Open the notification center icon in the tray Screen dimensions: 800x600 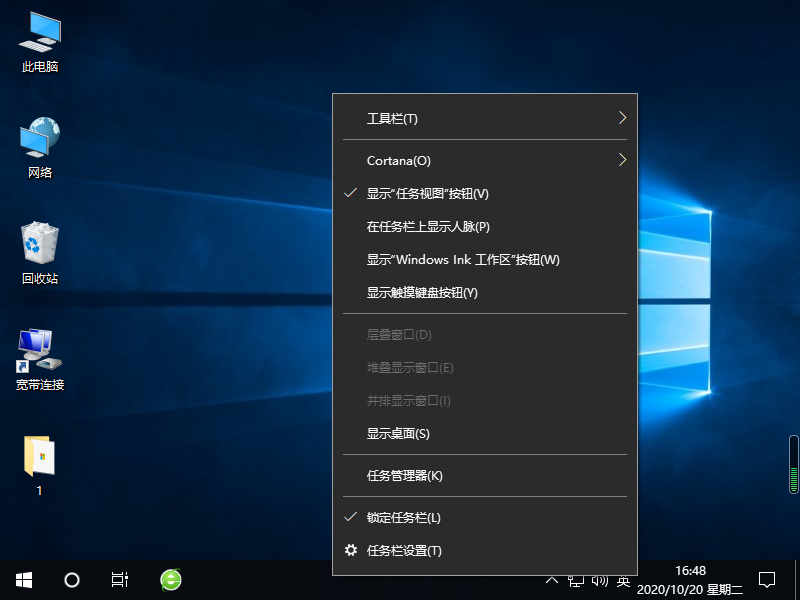click(x=766, y=579)
